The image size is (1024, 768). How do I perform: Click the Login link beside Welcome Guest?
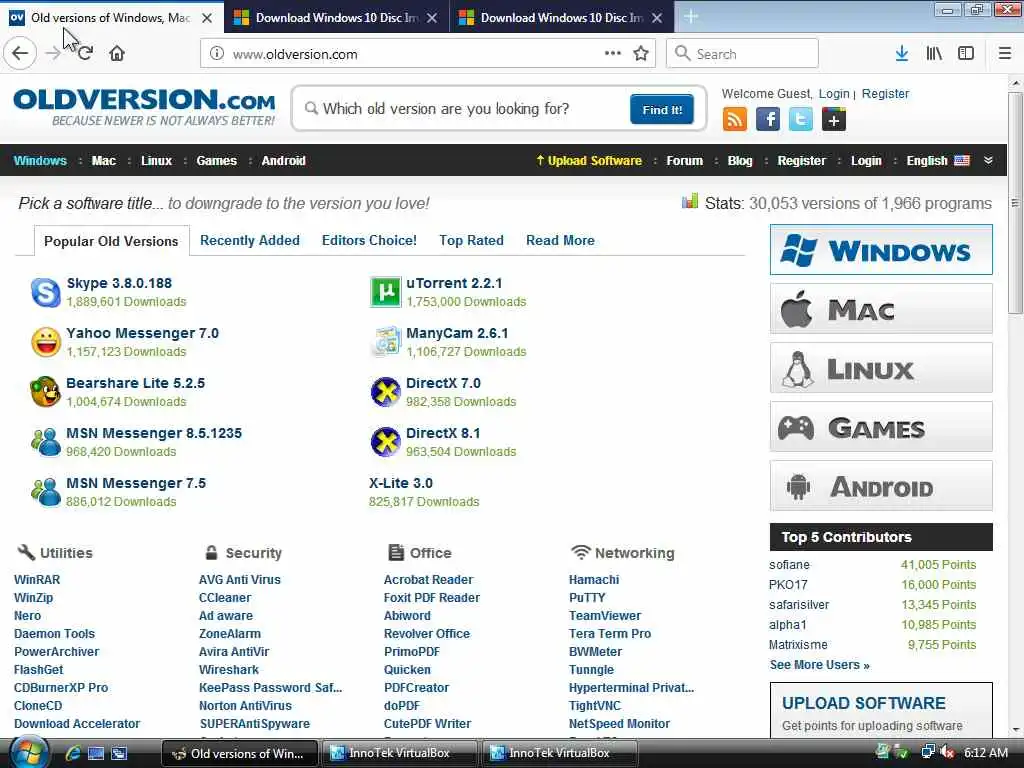click(x=834, y=93)
